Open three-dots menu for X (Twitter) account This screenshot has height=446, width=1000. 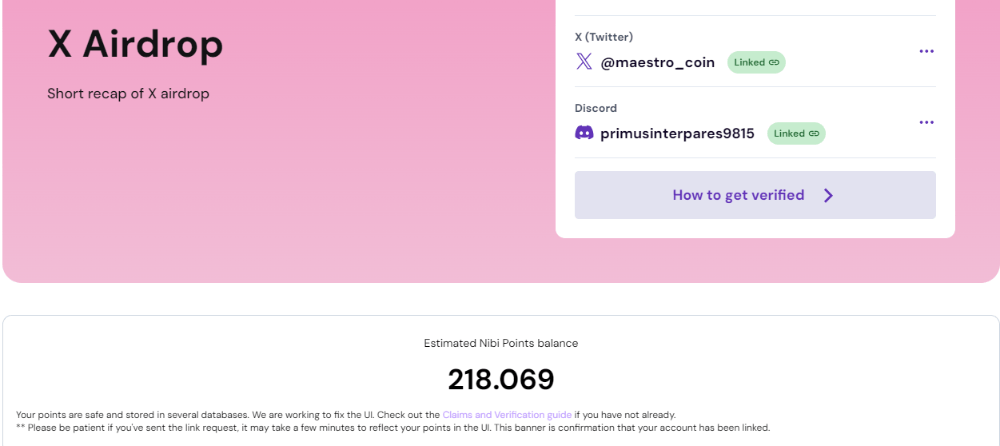(926, 51)
